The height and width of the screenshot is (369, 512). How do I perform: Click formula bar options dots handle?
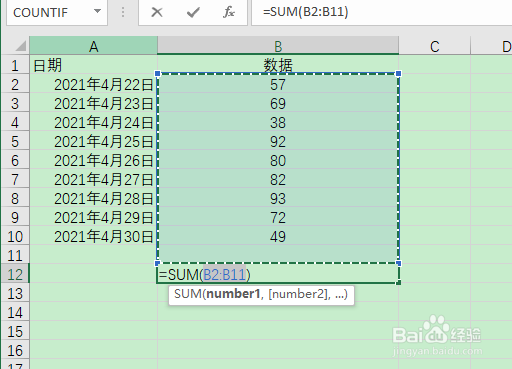pos(123,12)
